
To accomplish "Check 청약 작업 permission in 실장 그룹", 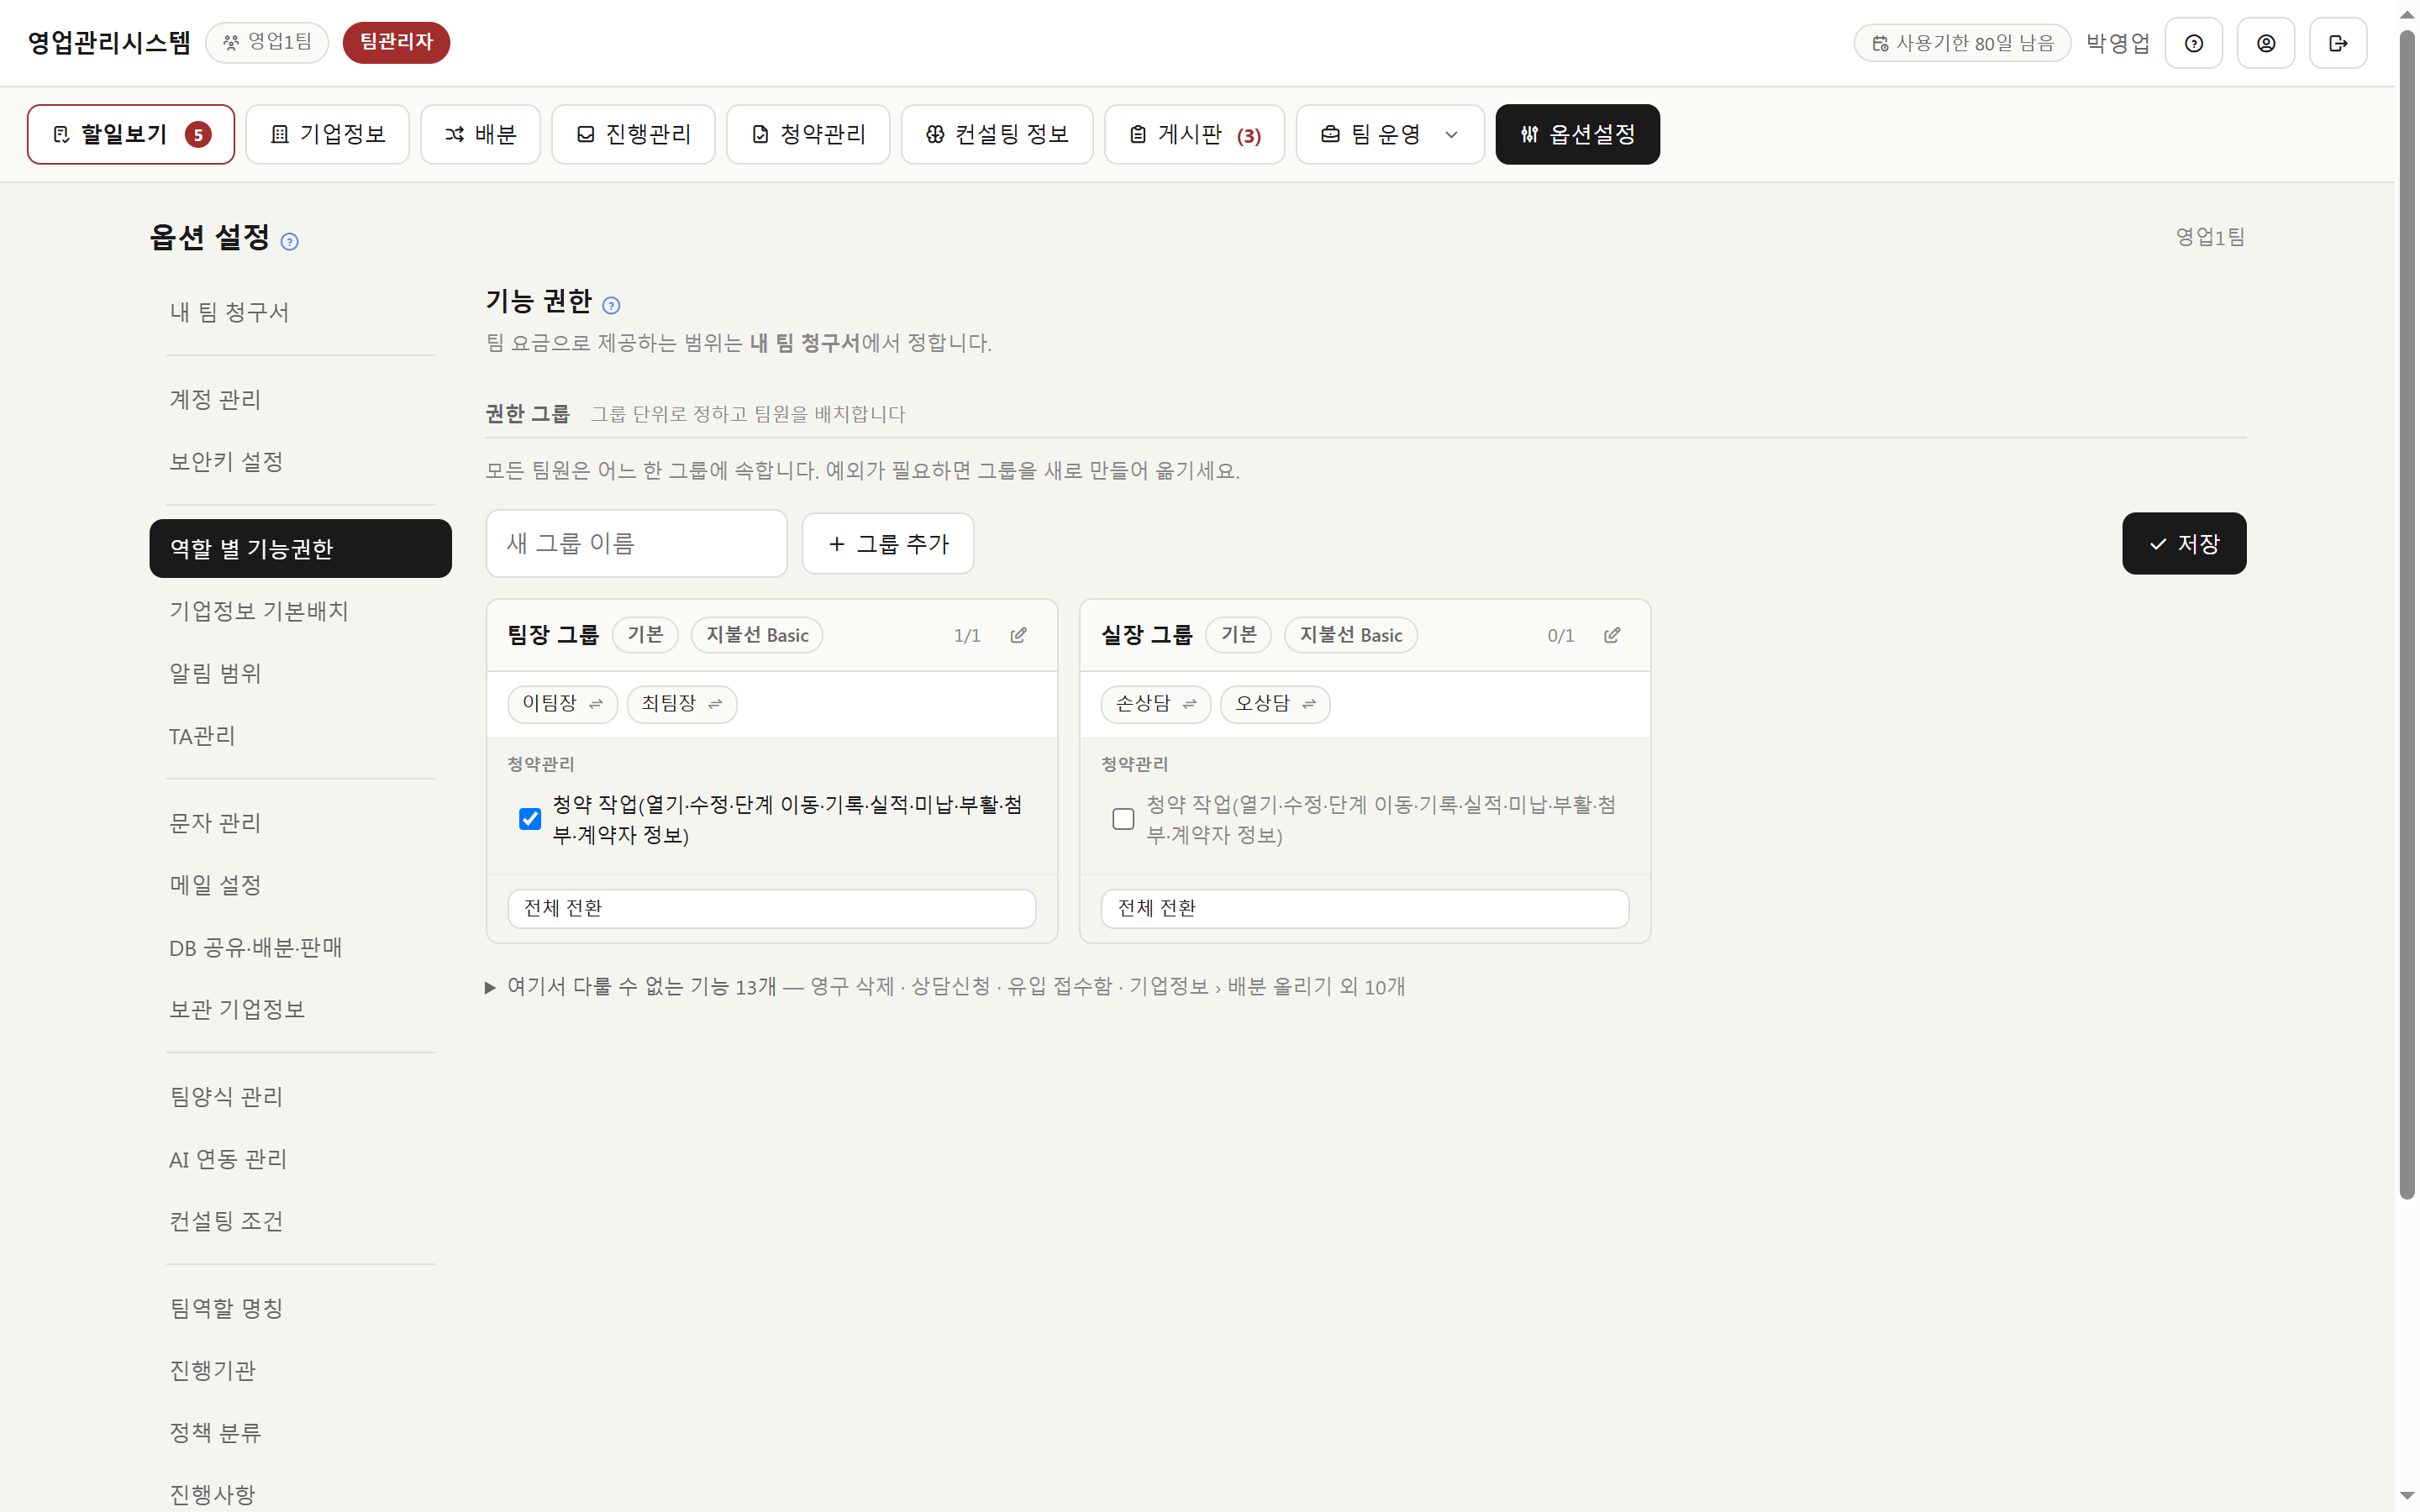I will (1123, 819).
